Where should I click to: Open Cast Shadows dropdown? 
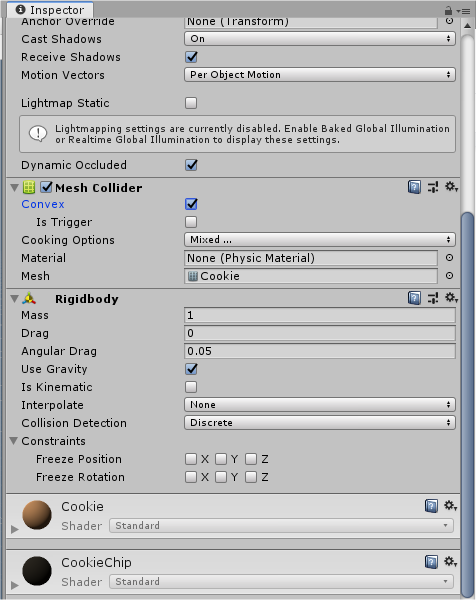tap(320, 39)
